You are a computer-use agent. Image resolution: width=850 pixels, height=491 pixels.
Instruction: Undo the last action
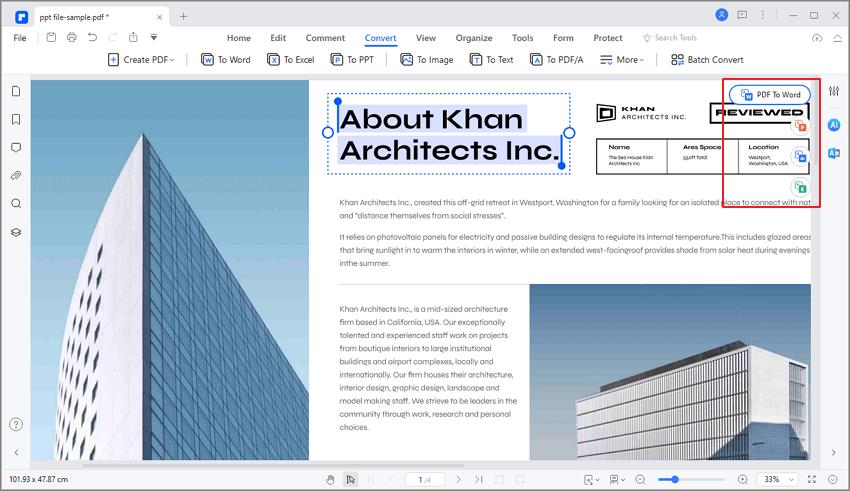[93, 37]
